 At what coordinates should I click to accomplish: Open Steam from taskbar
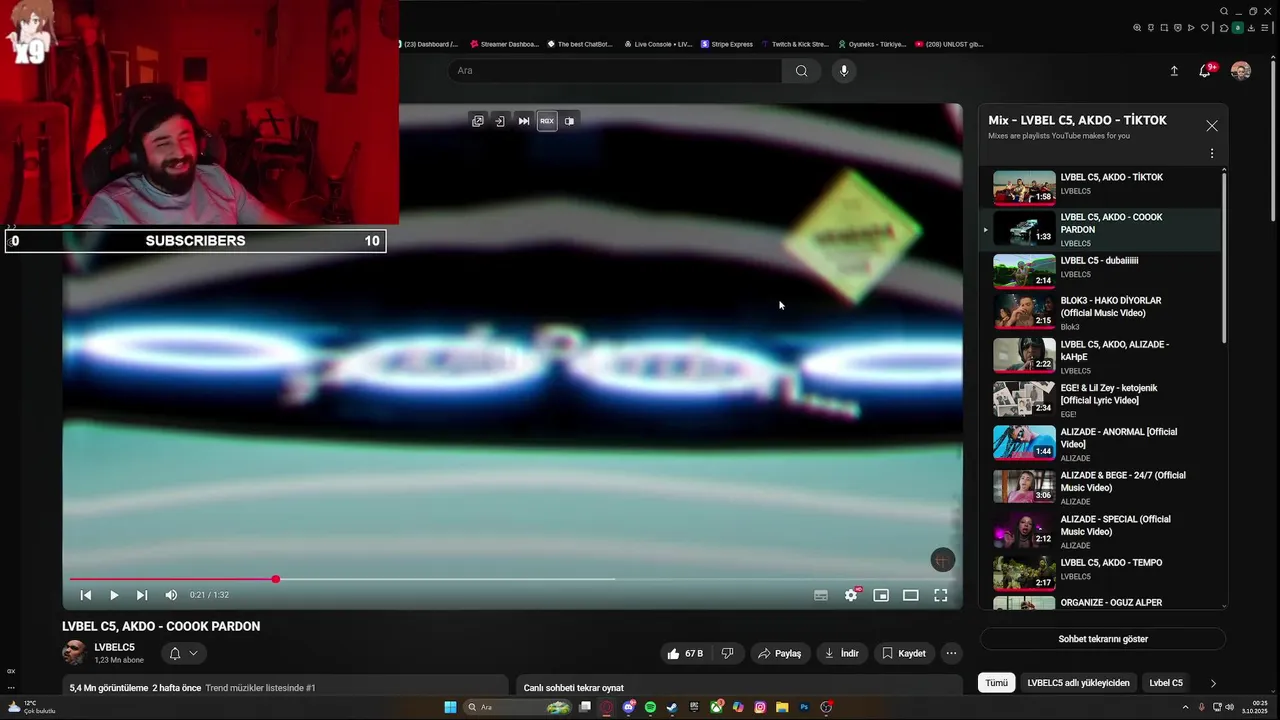(672, 707)
